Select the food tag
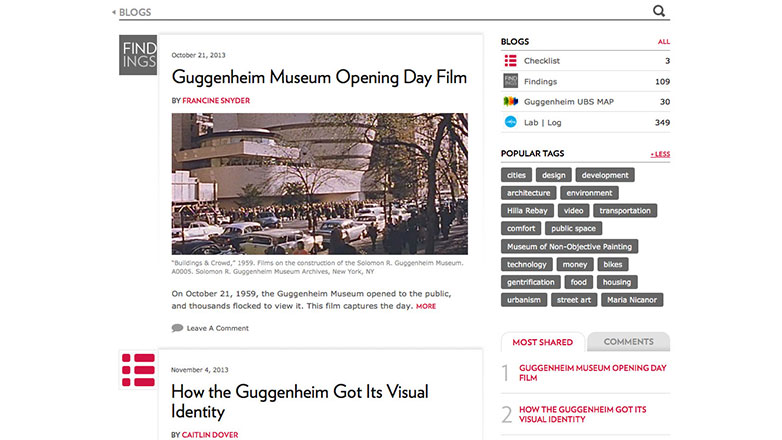Viewport: 782px width, 440px height. point(579,282)
